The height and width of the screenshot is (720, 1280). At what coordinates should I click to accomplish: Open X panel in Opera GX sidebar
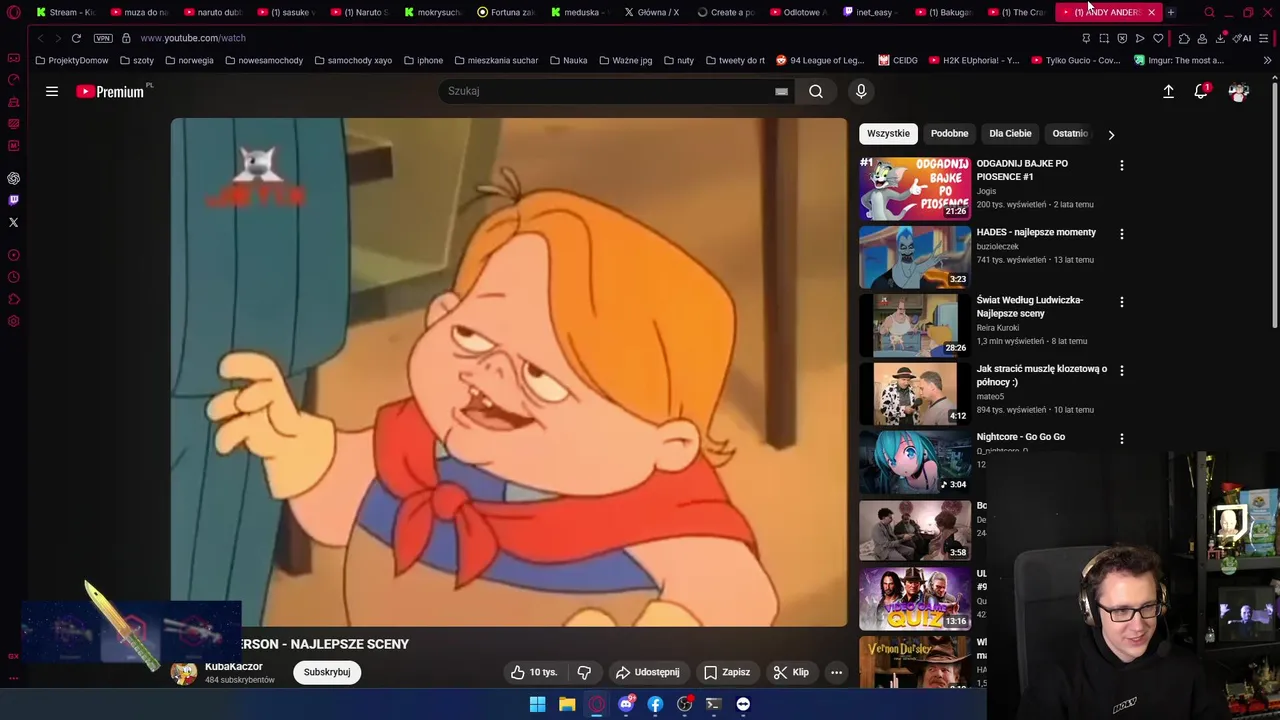tap(14, 222)
